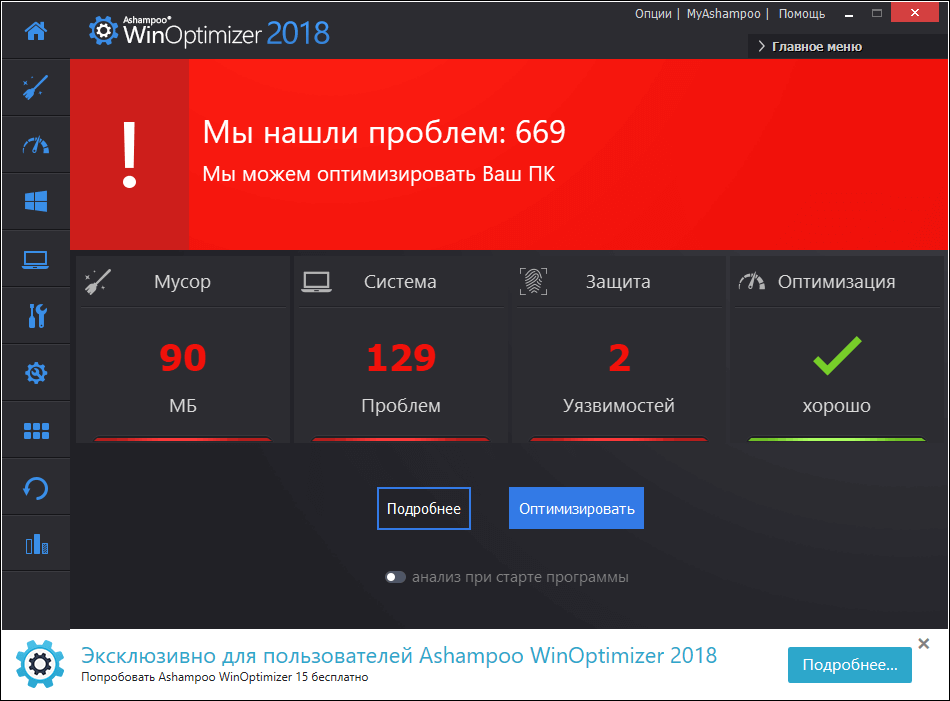Click the fingerprint icon in the Защита card

[533, 282]
